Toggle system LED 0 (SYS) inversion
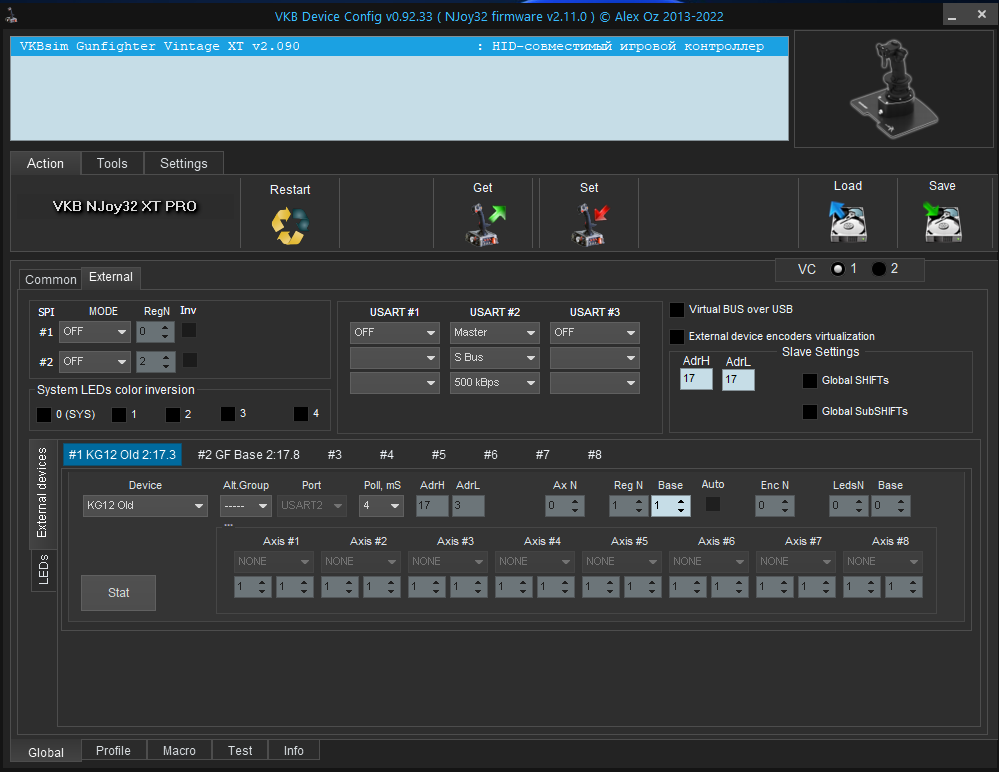Screen dimensions: 999x772 tap(44, 415)
